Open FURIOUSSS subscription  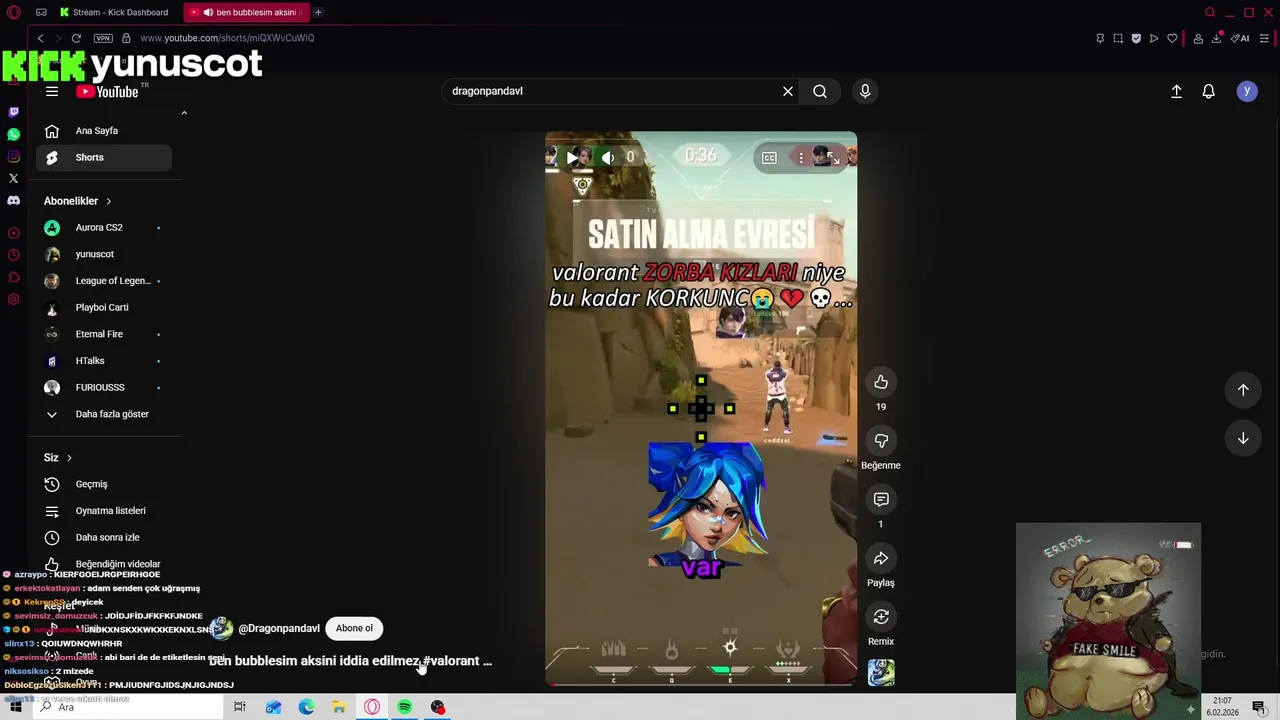[x=104, y=387]
